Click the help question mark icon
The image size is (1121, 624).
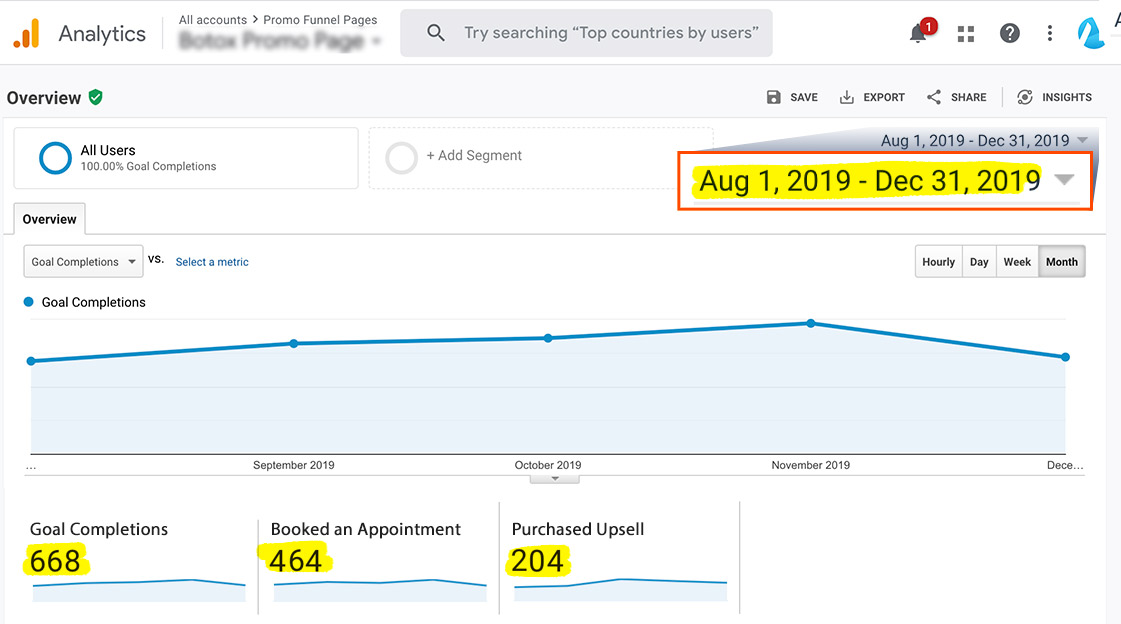pos(1010,34)
